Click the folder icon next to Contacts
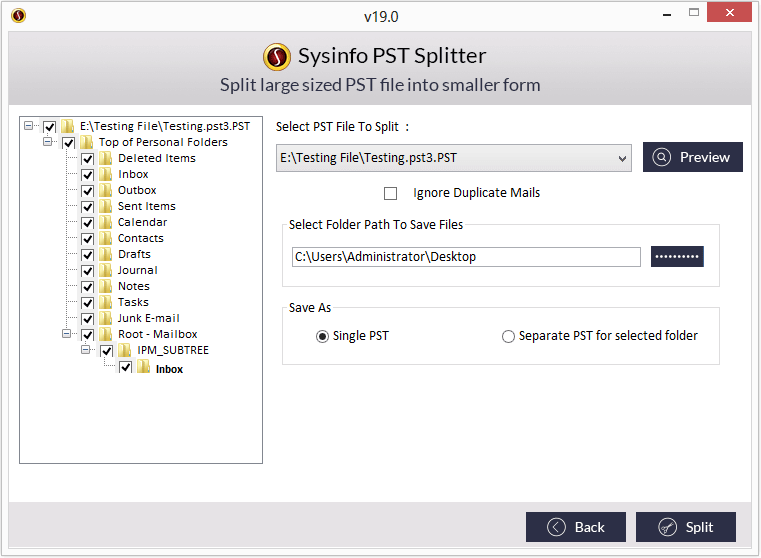The image size is (761, 558). point(105,238)
